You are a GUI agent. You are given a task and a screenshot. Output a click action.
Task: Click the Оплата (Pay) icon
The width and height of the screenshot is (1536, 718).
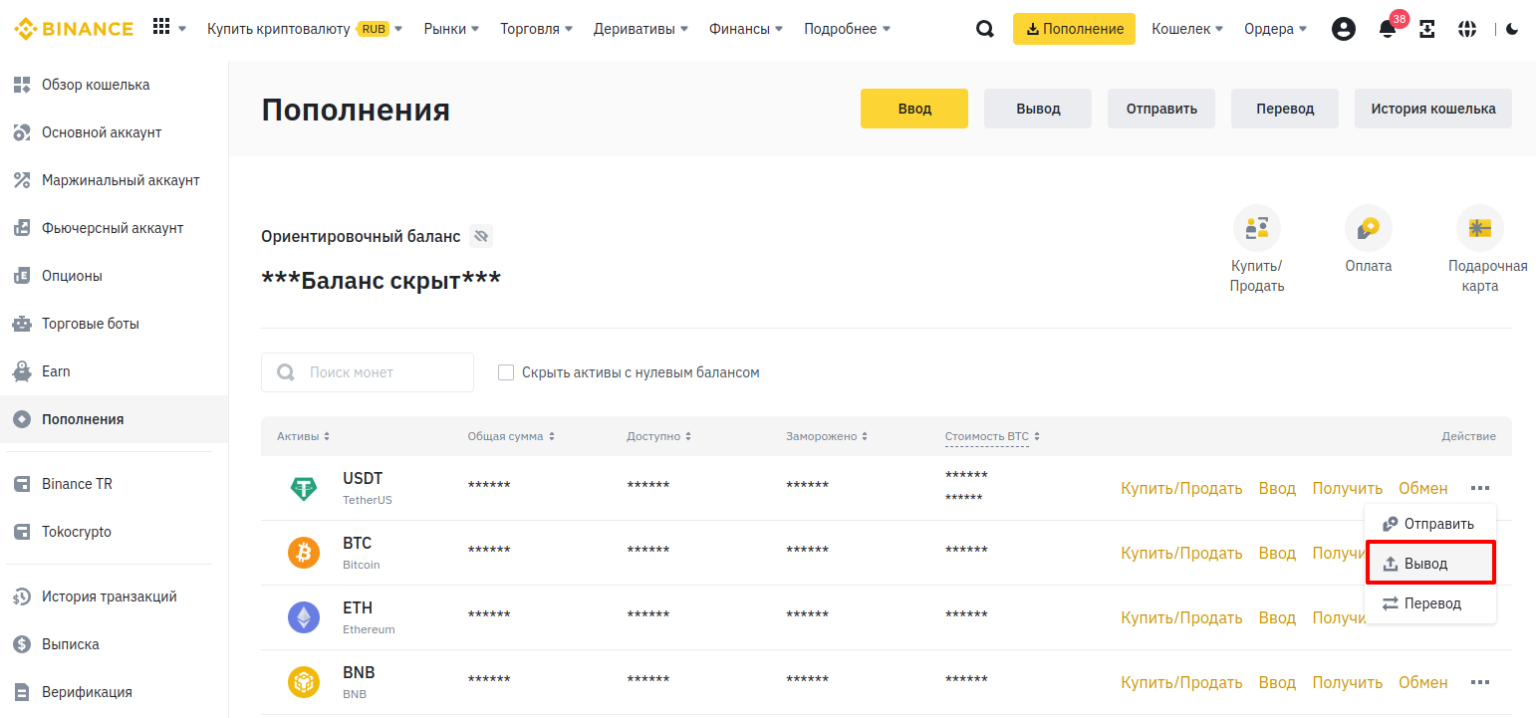coord(1368,228)
